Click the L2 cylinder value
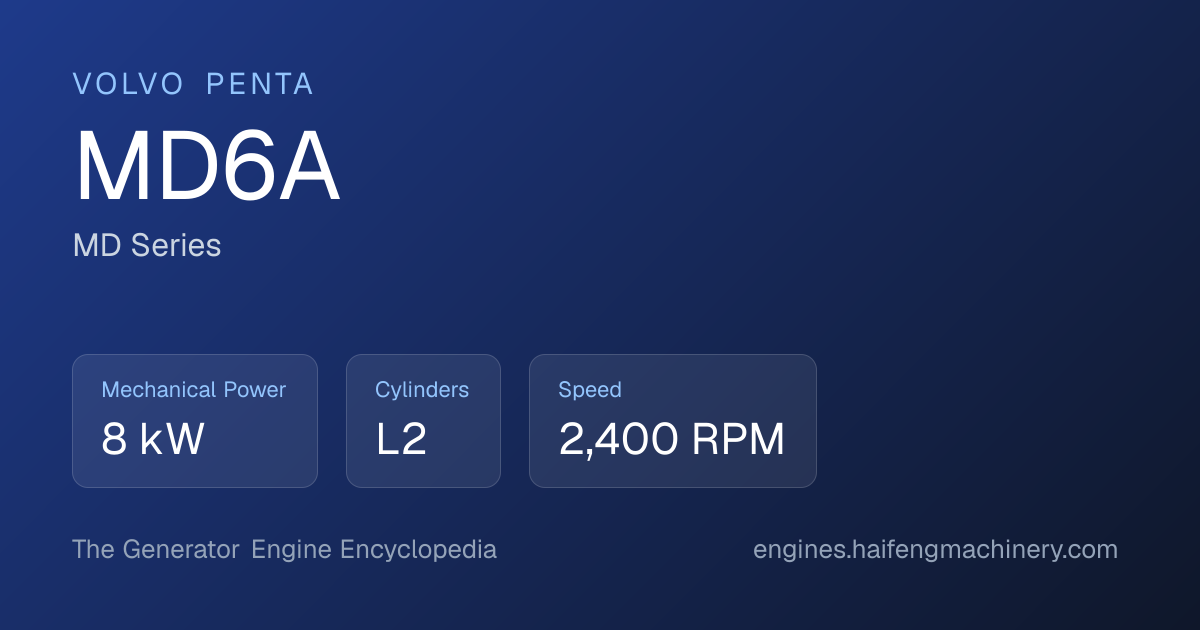This screenshot has width=1200, height=630. pos(401,440)
